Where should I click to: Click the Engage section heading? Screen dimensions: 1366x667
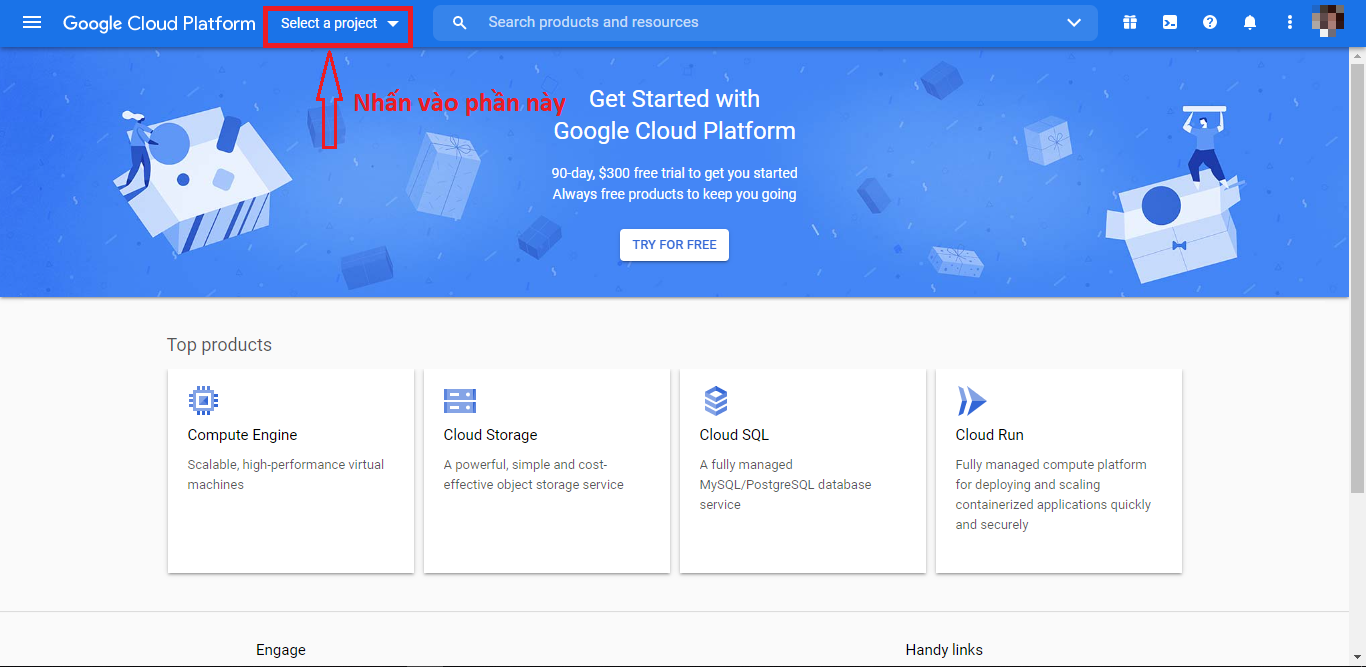(281, 650)
